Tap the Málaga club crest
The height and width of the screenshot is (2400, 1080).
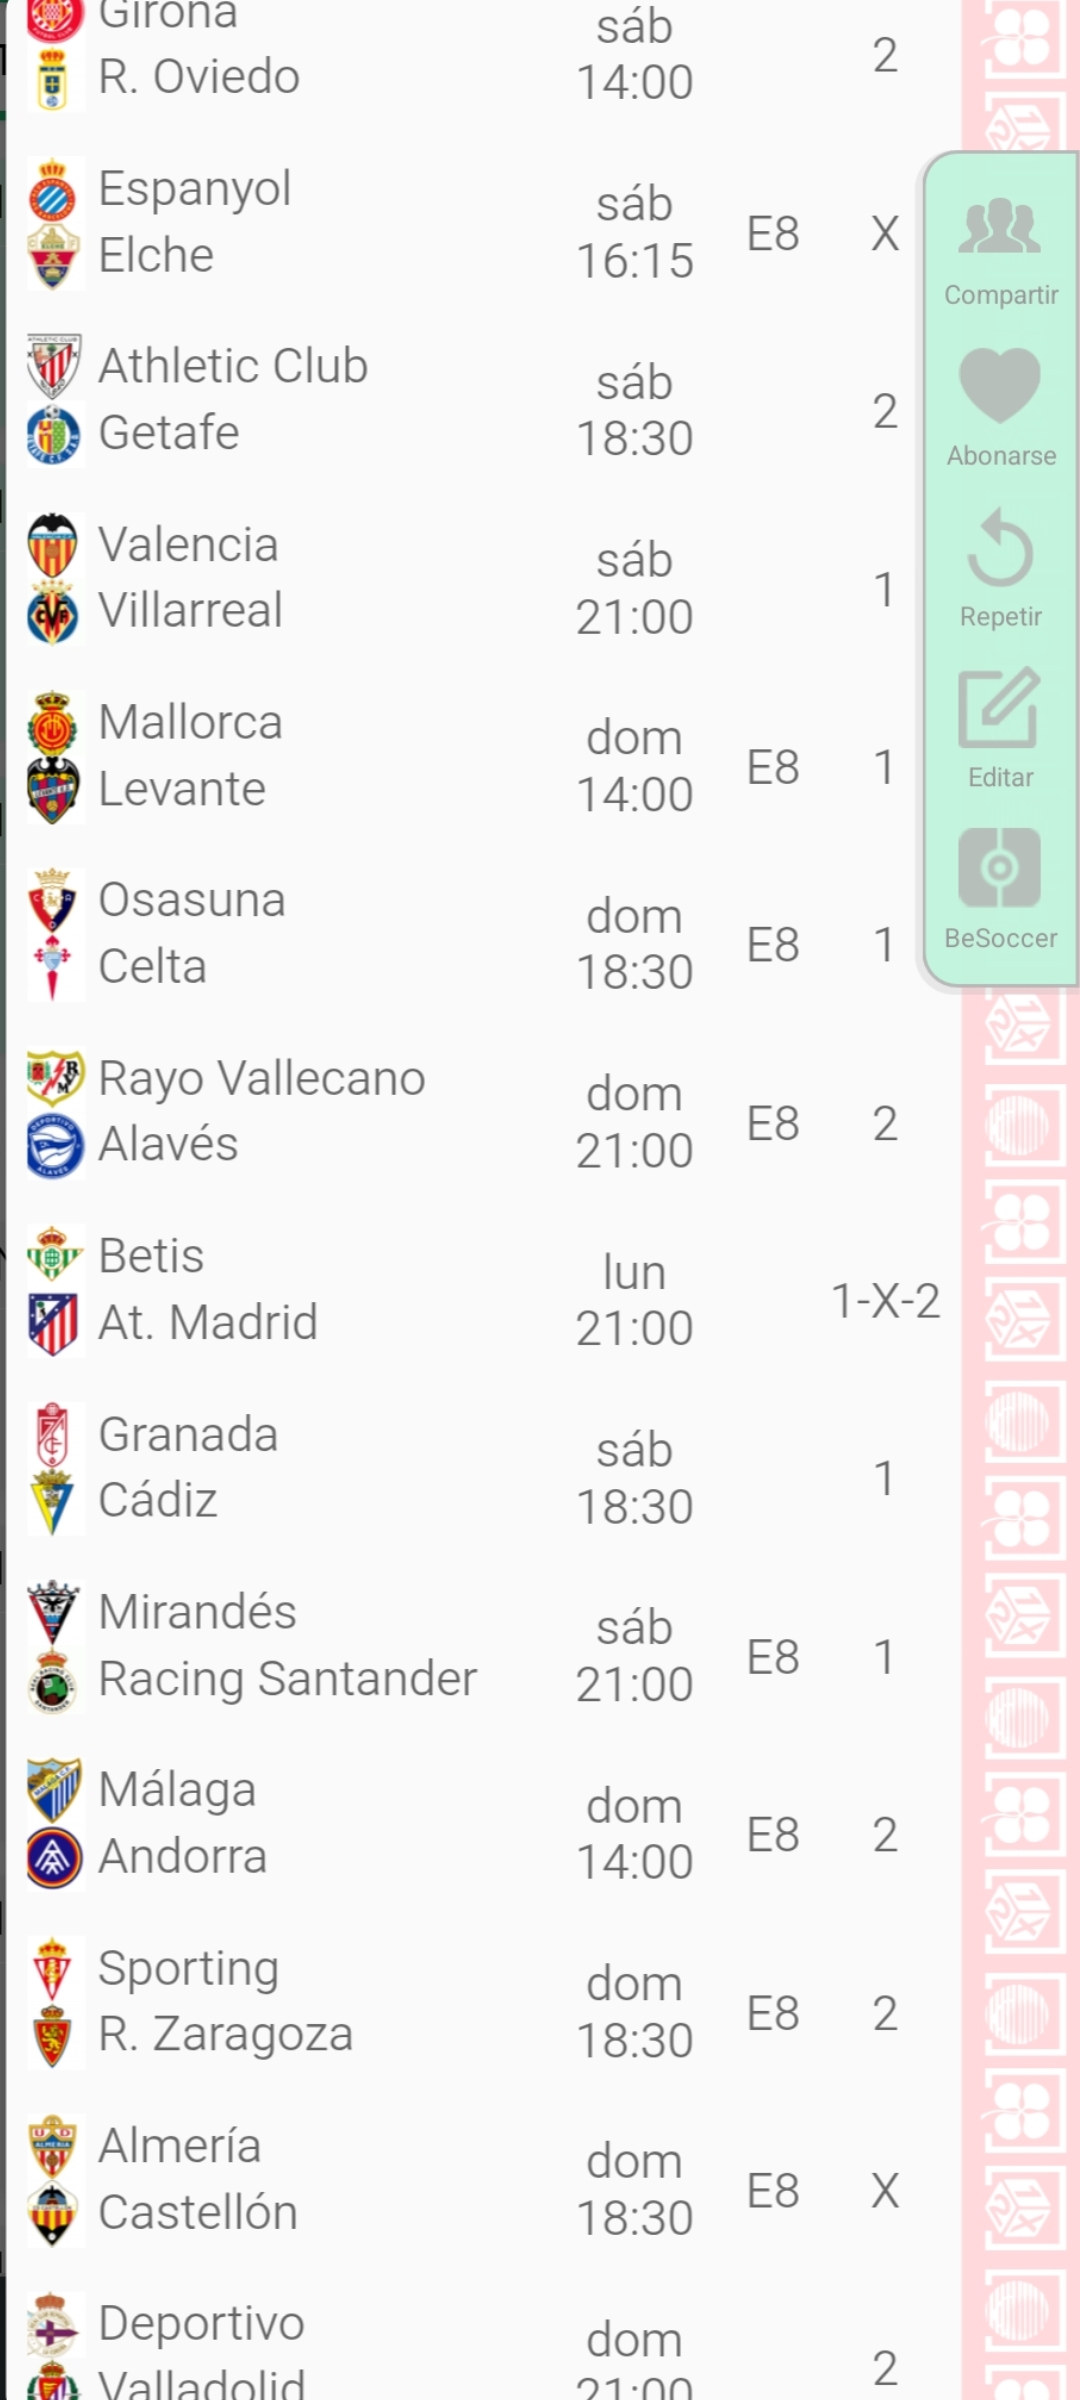53,1790
